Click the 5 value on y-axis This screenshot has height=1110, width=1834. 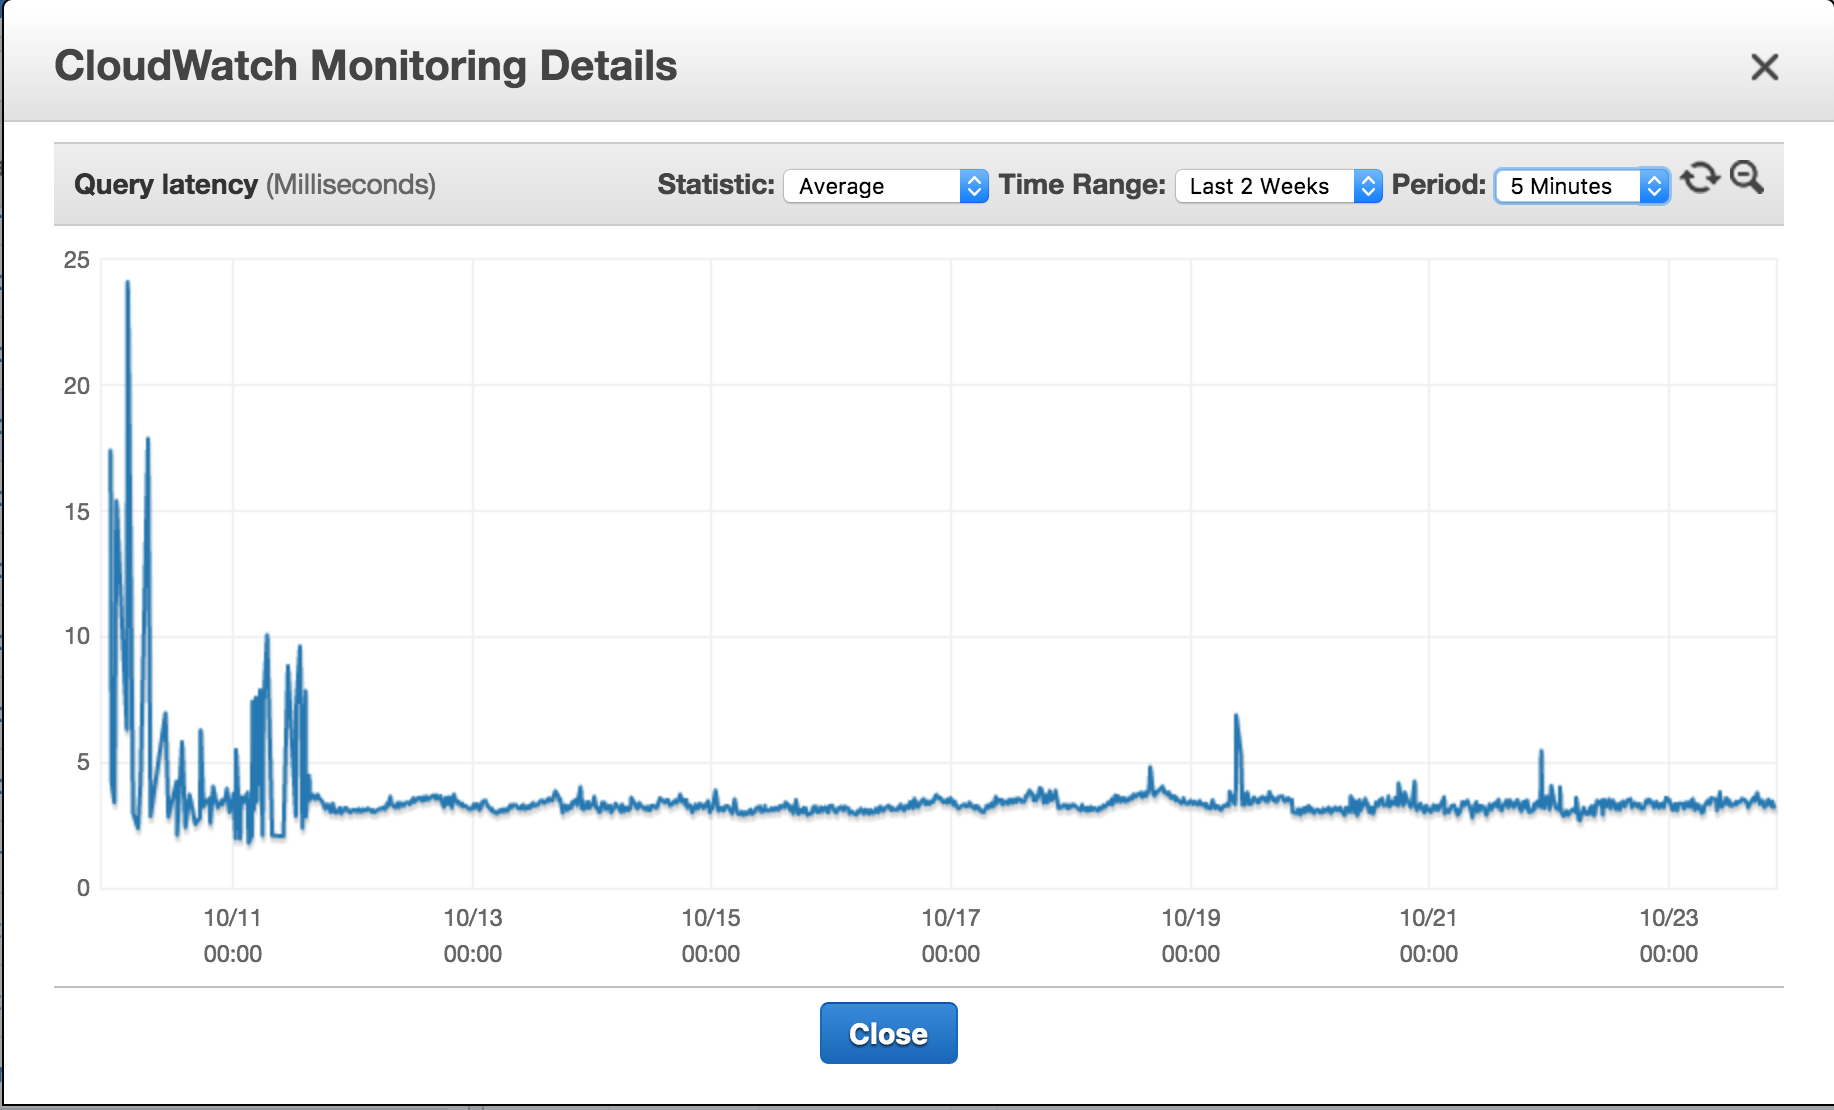pyautogui.click(x=83, y=762)
